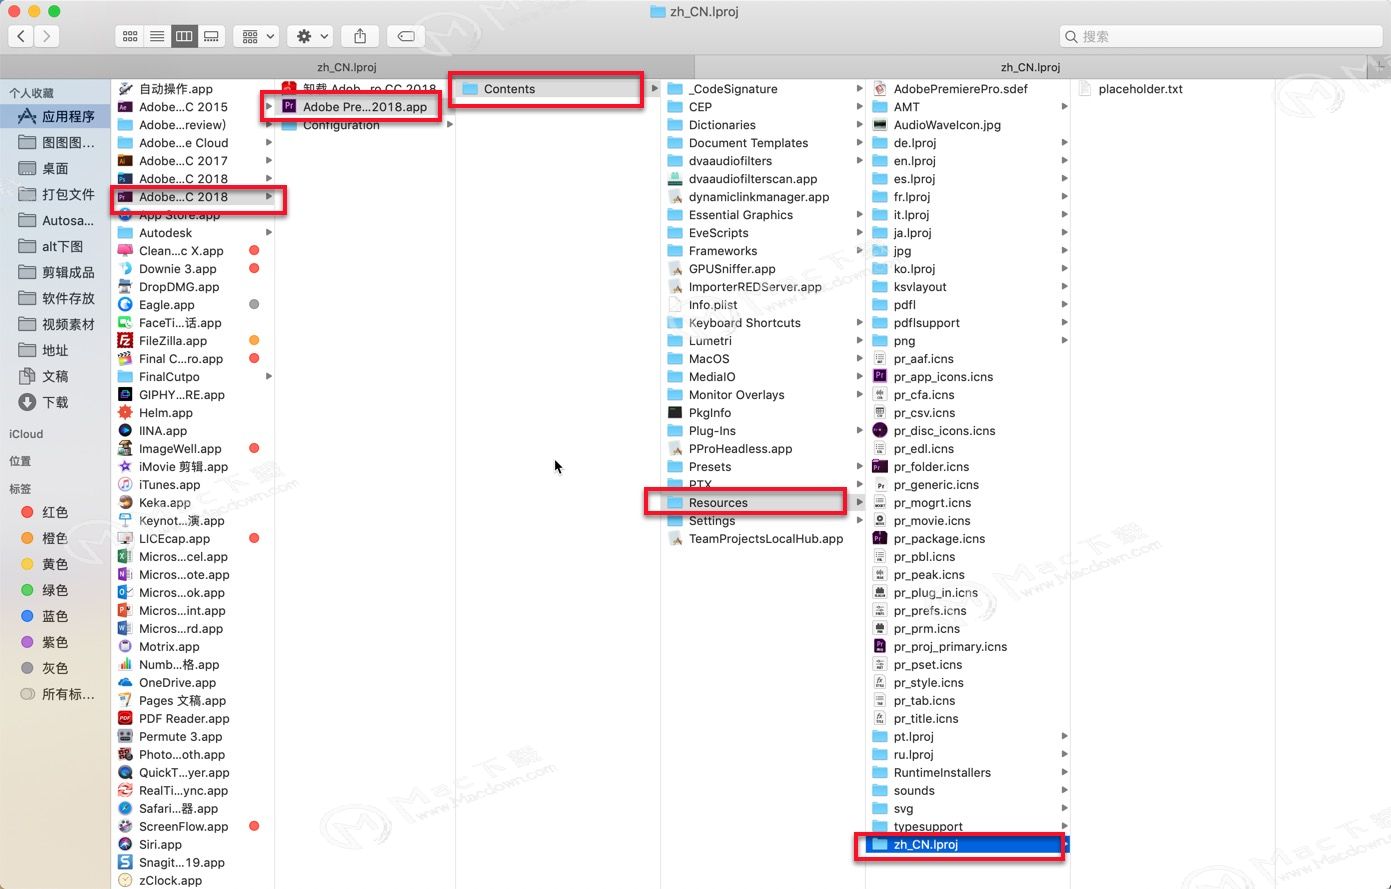Select the zClock.app icon
1391x889 pixels.
point(125,881)
